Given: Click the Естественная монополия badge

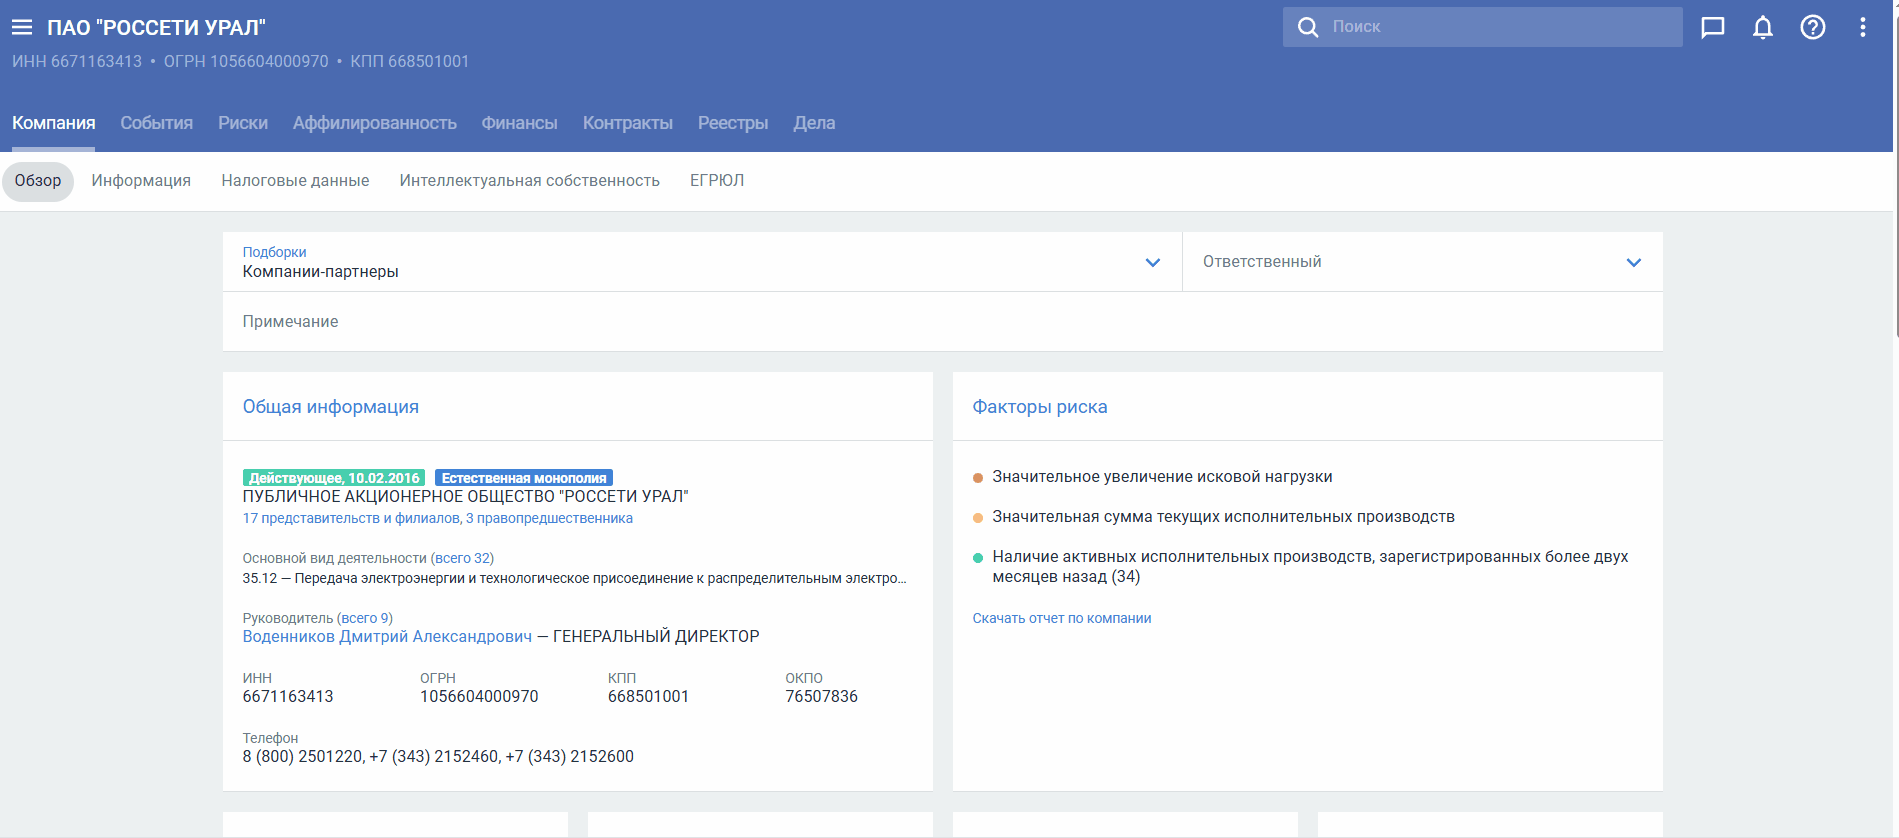Looking at the screenshot, I should (523, 478).
